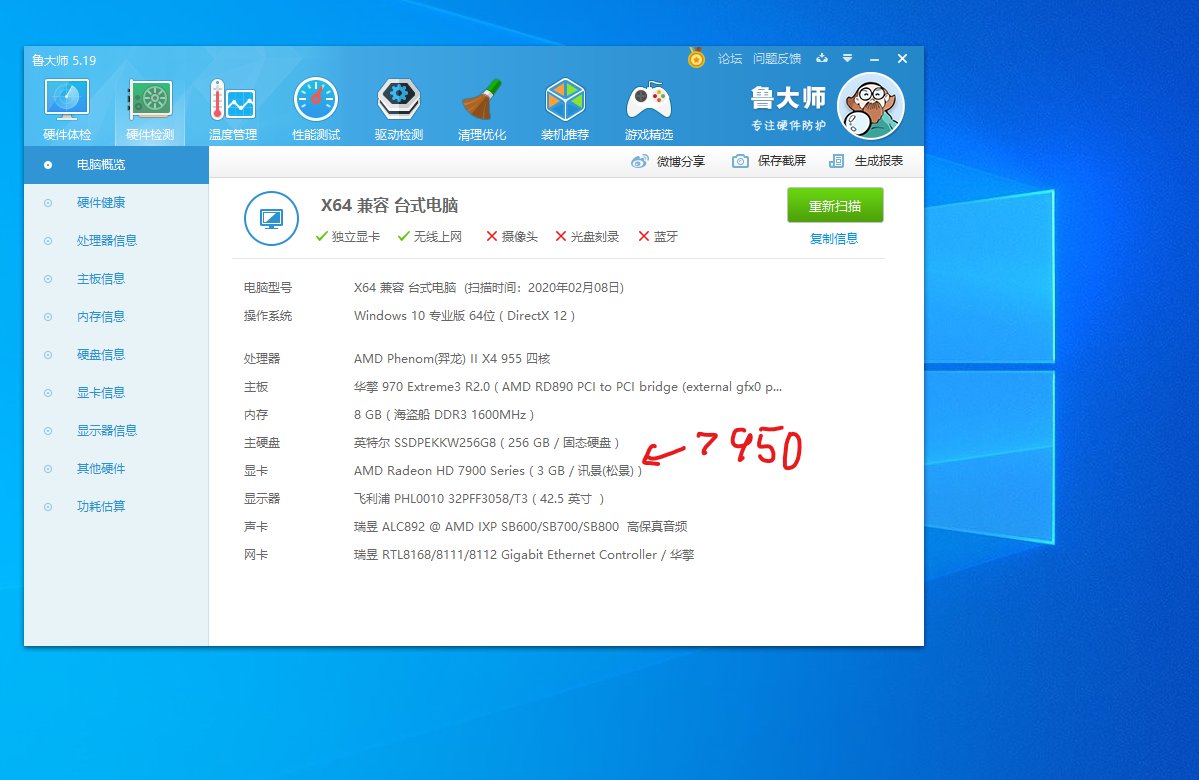This screenshot has width=1199, height=780.
Task: Click 飞利浦 PHL0010 monitor value
Action: (479, 499)
